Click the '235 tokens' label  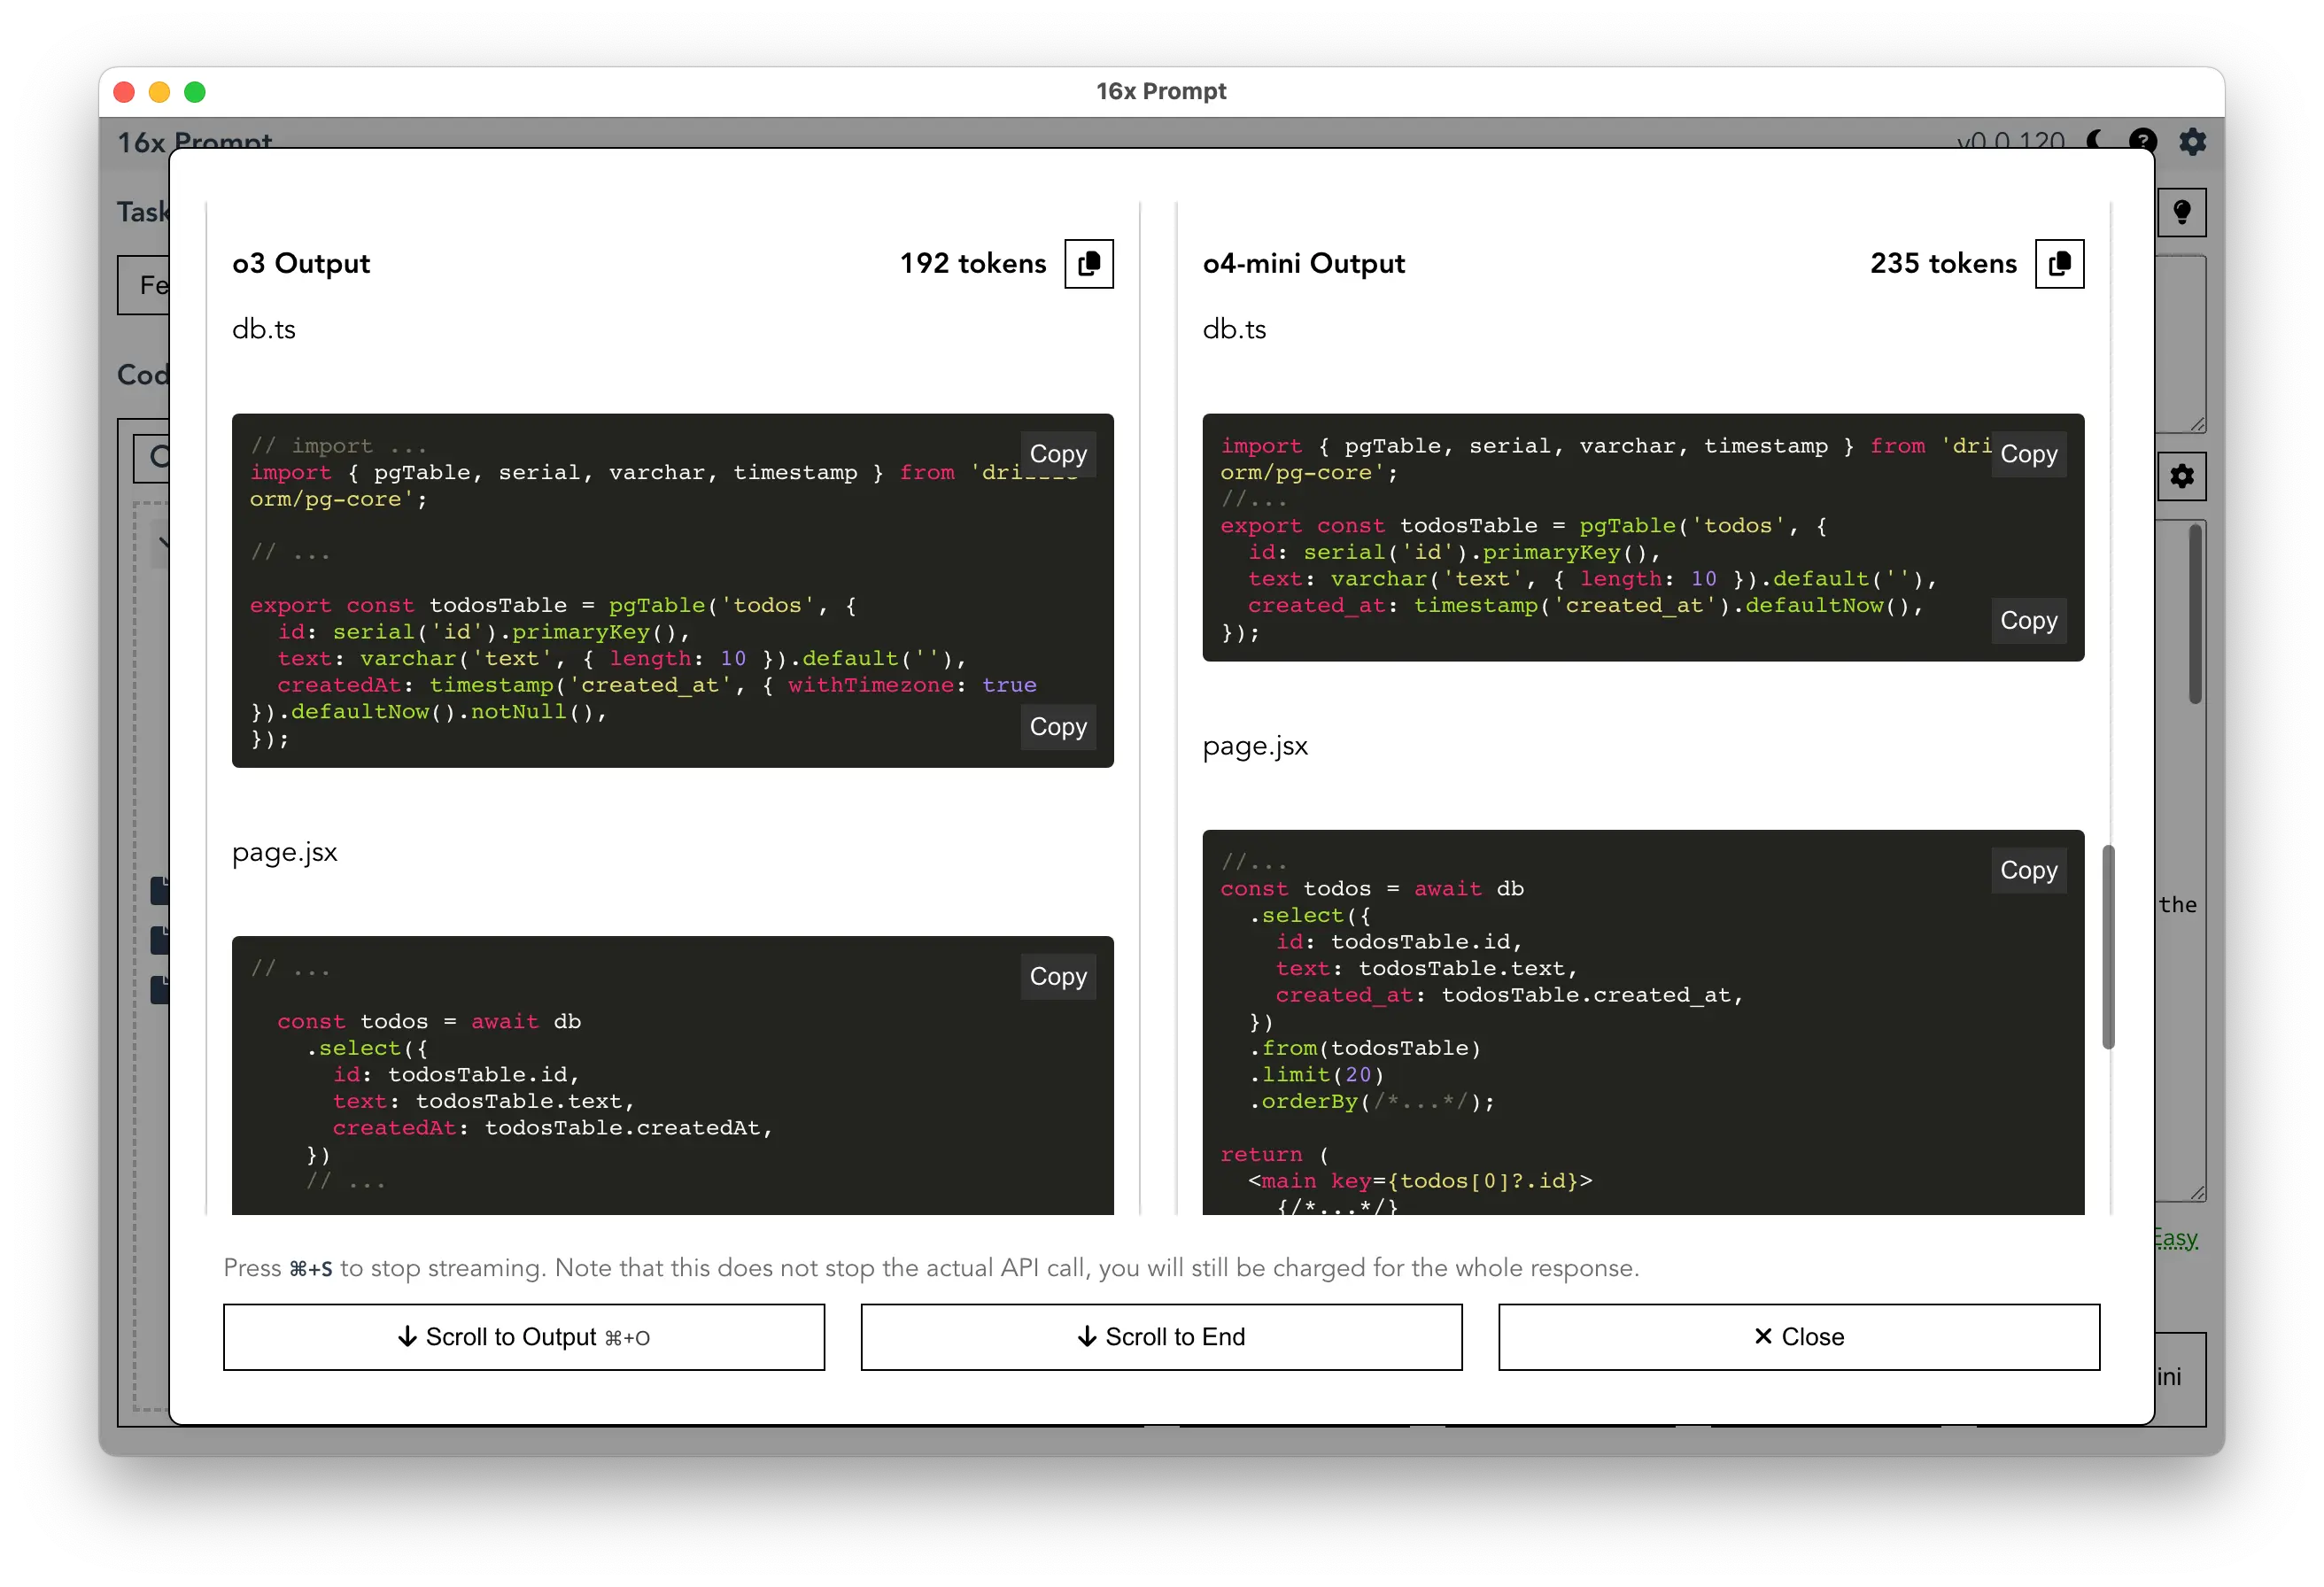click(x=1943, y=264)
